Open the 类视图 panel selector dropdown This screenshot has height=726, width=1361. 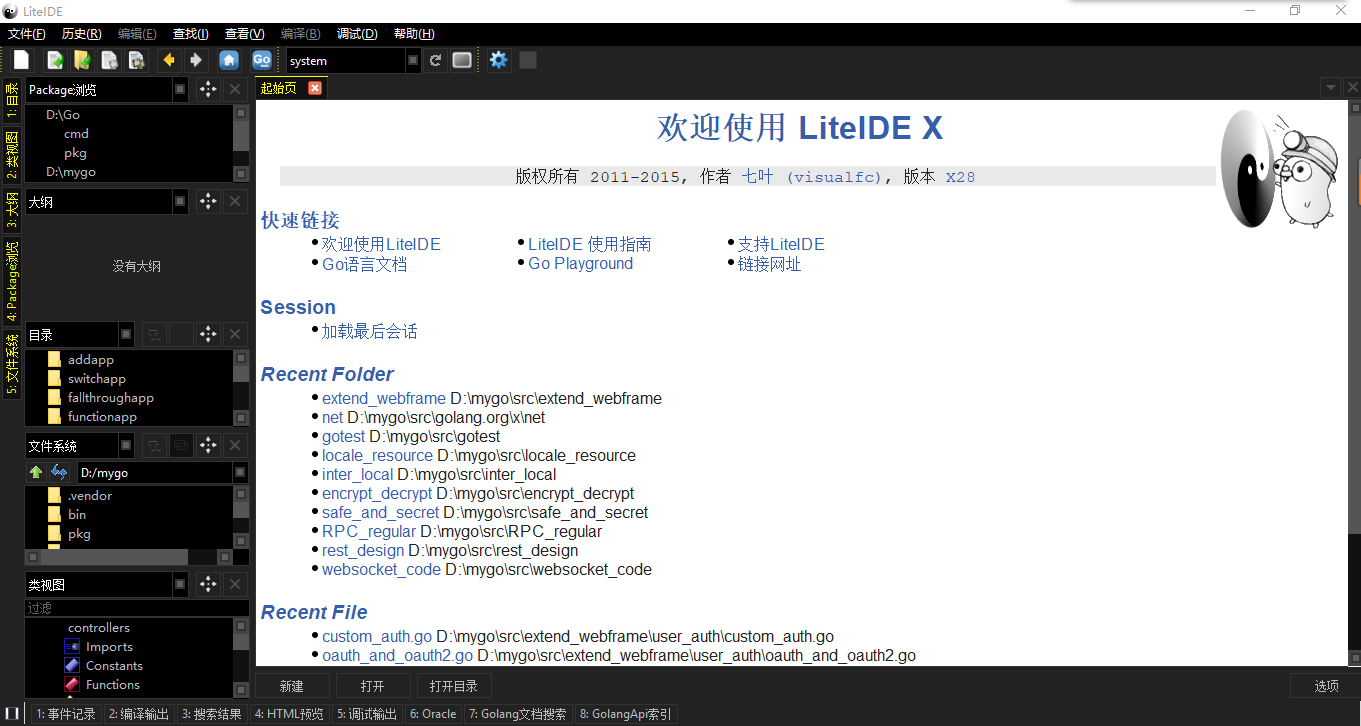click(180, 585)
